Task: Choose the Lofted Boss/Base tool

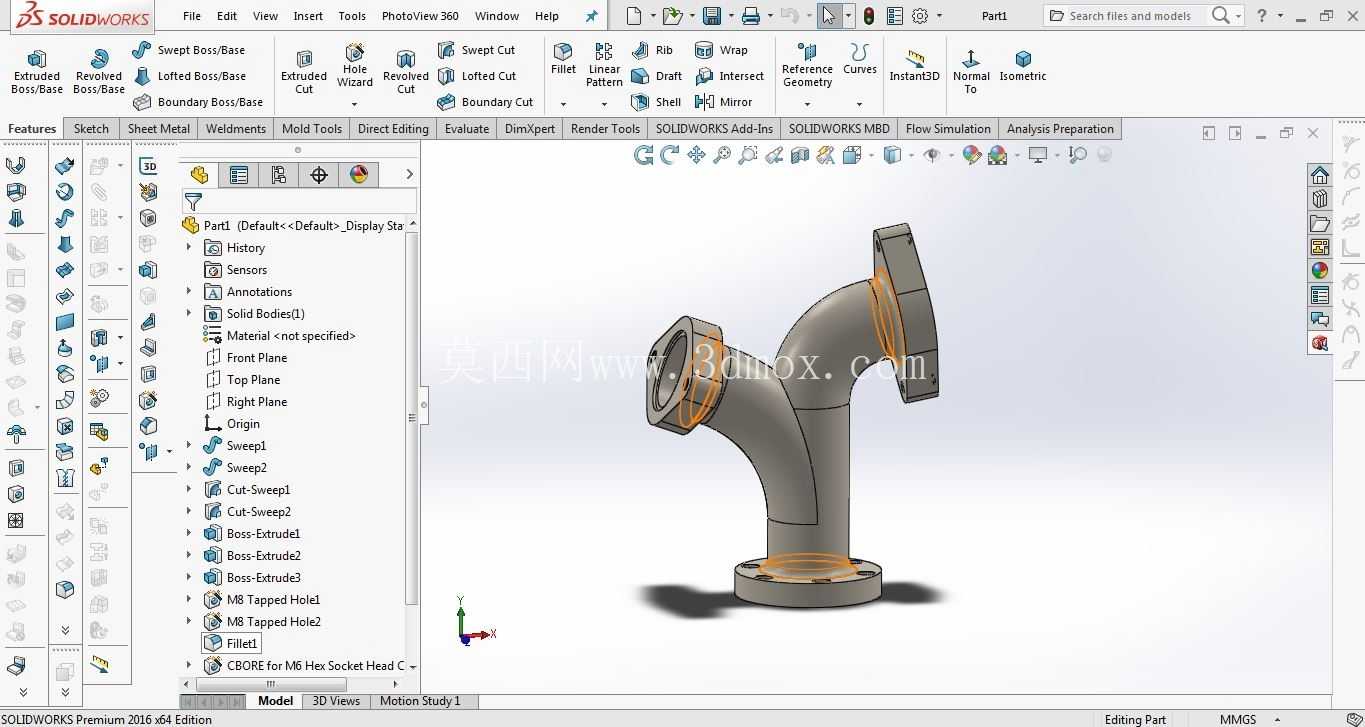Action: click(189, 76)
